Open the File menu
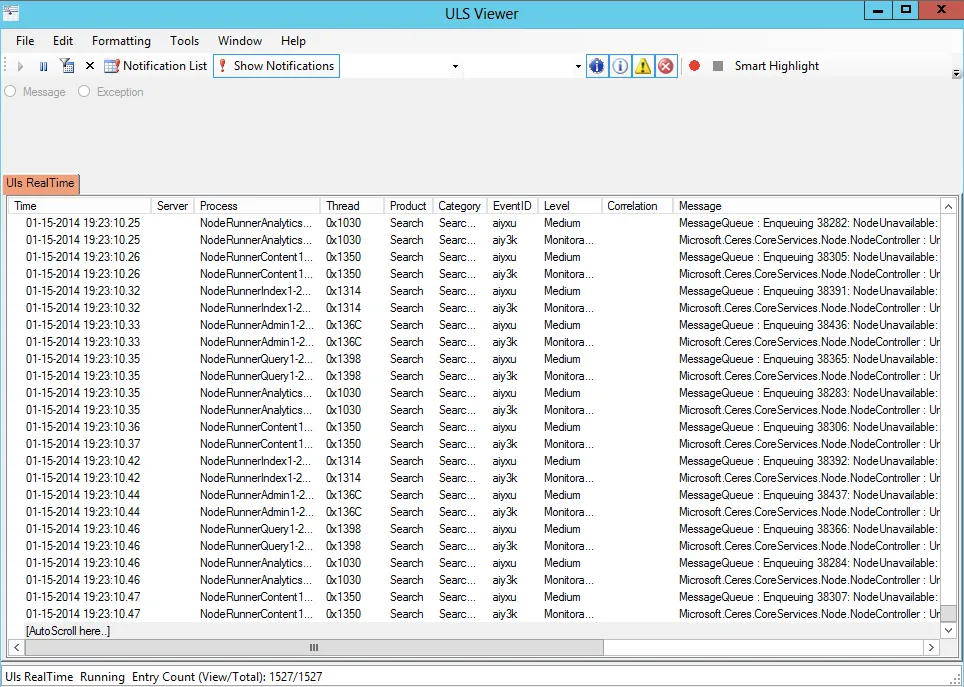This screenshot has width=964, height=687. point(25,41)
